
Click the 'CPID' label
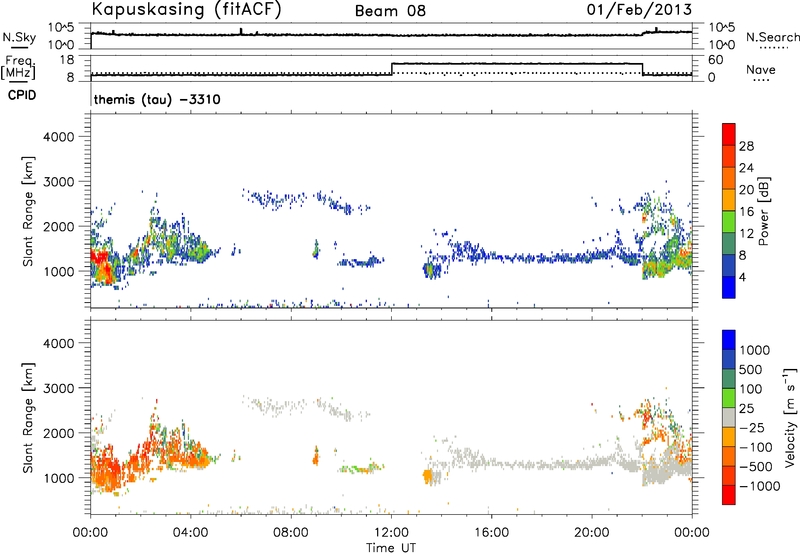[22, 95]
